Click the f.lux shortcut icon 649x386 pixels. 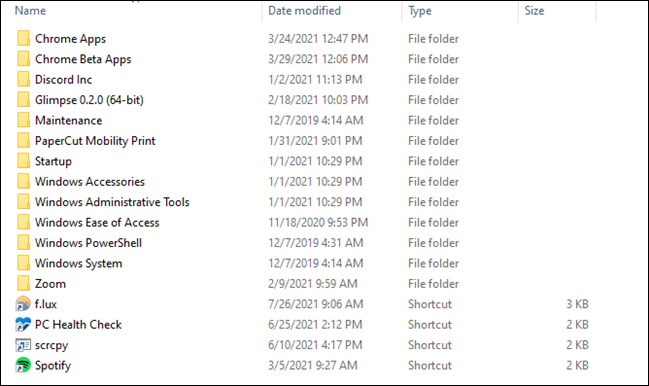pyautogui.click(x=23, y=304)
